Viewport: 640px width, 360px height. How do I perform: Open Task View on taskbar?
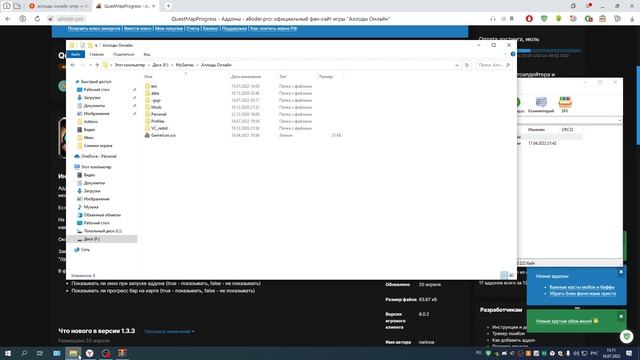pos(40,353)
